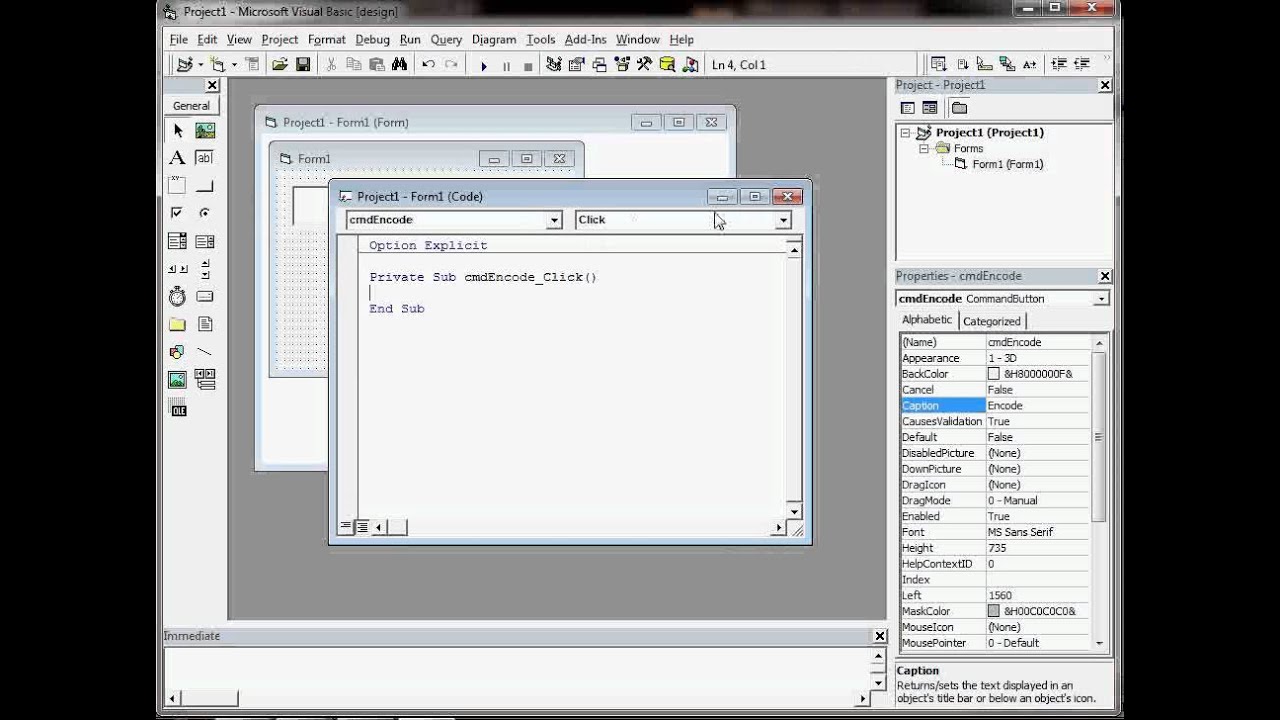Select the Height property value 735
1280x720 pixels.
click(1038, 548)
